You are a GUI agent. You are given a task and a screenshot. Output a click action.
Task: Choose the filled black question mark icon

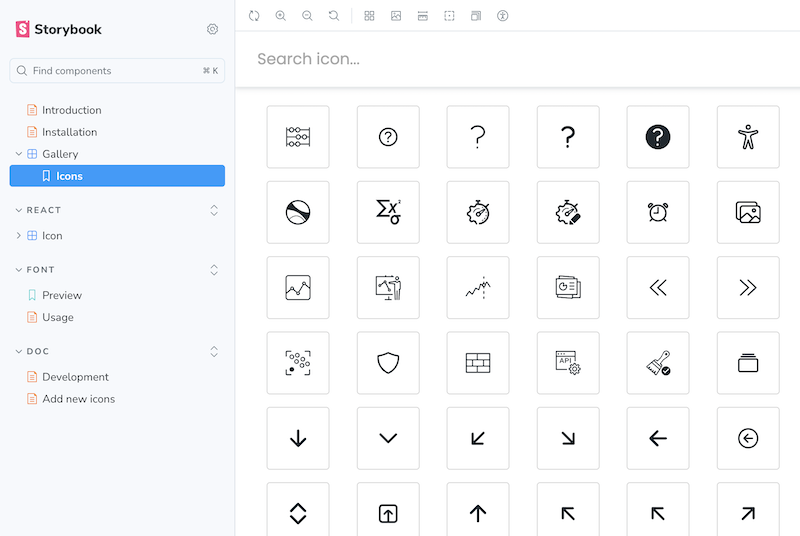[x=658, y=137]
